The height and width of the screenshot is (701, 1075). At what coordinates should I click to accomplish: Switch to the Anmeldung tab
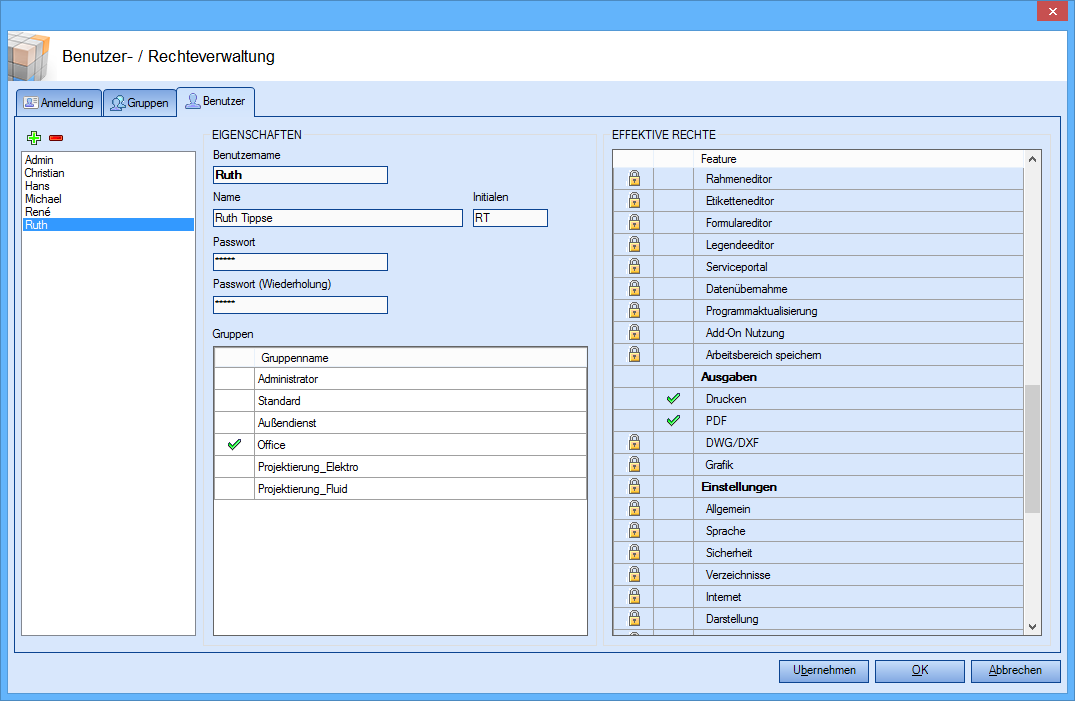(59, 103)
